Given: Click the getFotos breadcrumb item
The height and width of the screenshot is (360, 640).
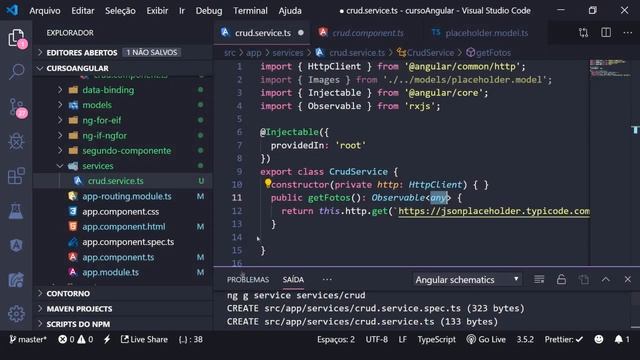Looking at the screenshot, I should click(489, 53).
